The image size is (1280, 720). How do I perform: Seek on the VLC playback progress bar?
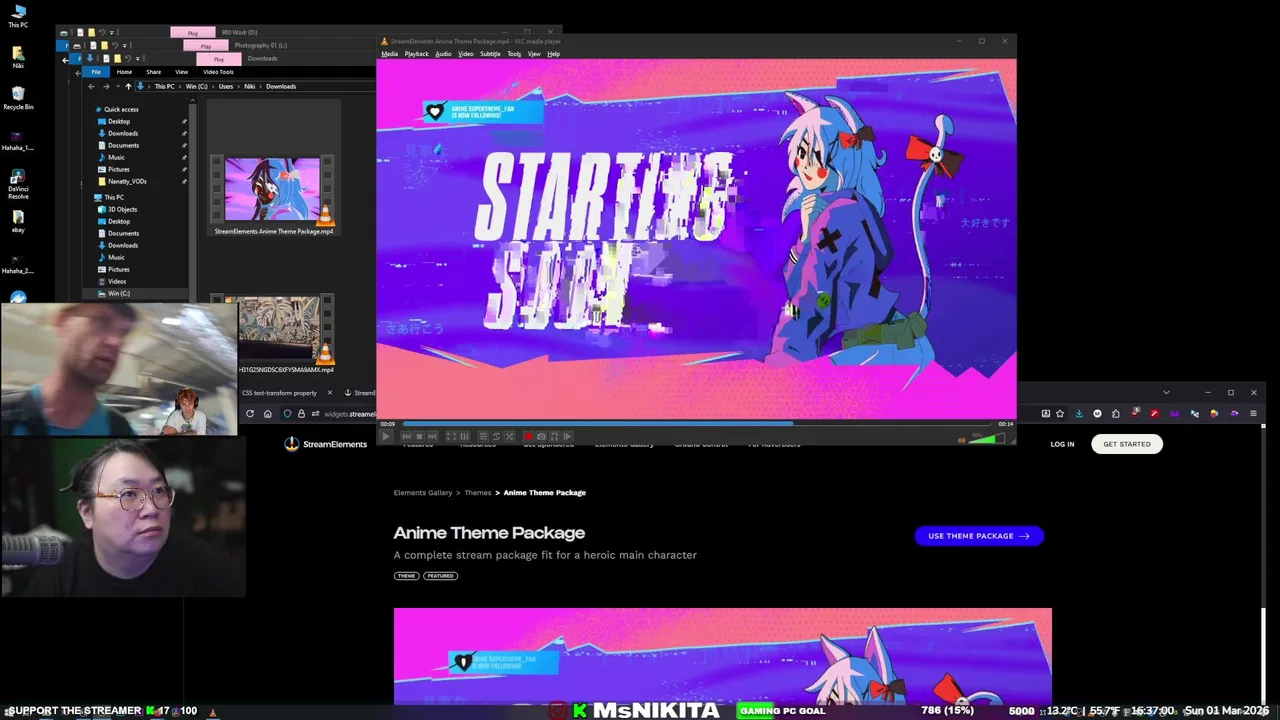pos(695,424)
